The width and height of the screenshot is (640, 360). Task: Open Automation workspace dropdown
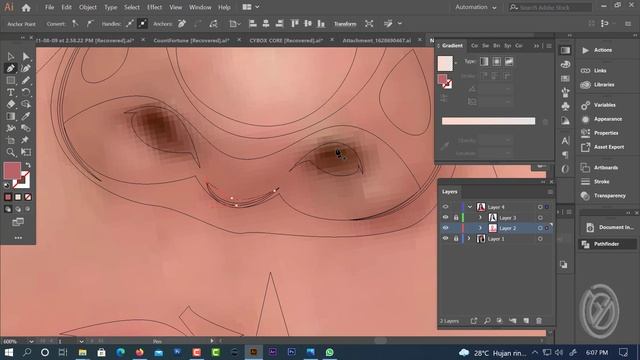[x=476, y=7]
